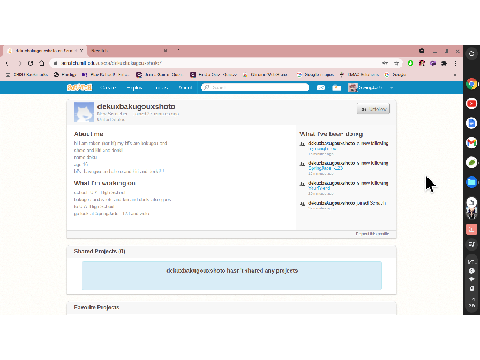Image resolution: width=480 pixels, height=360 pixels.
Task: Click the report this profile link
Action: click(372, 234)
